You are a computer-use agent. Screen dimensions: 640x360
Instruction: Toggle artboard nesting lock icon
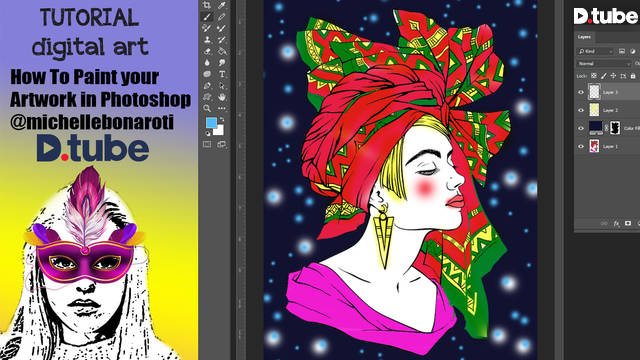pos(623,76)
